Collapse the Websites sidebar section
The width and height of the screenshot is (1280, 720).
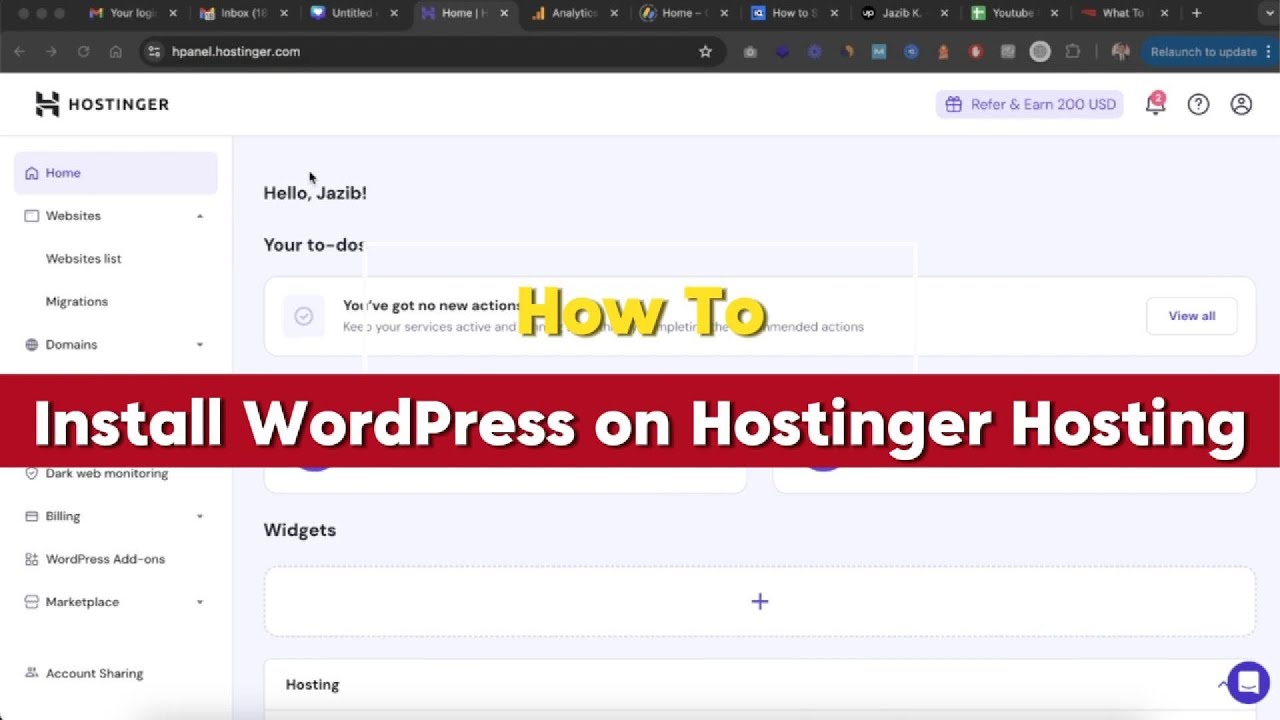click(x=200, y=216)
